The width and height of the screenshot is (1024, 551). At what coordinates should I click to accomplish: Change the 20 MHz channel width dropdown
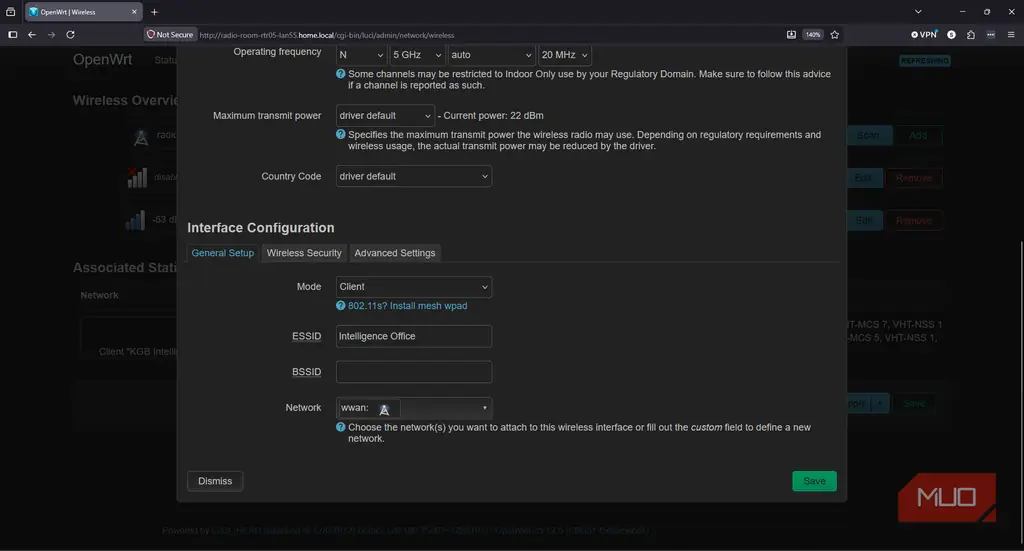point(564,55)
